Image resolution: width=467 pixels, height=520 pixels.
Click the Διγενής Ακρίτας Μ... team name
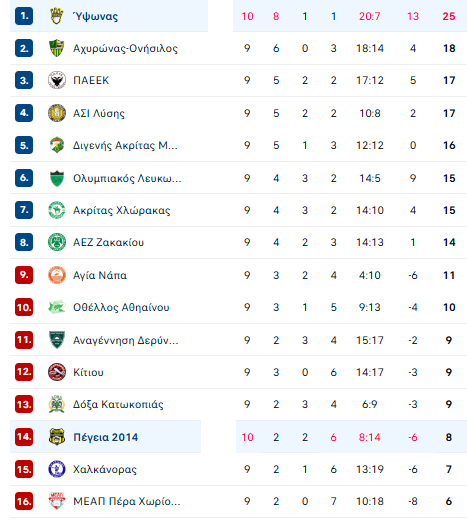(x=125, y=146)
